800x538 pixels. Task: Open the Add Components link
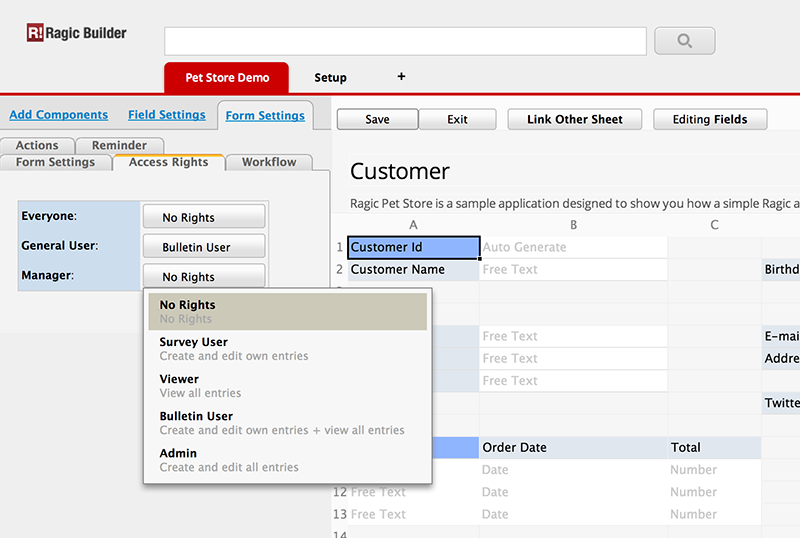[59, 115]
